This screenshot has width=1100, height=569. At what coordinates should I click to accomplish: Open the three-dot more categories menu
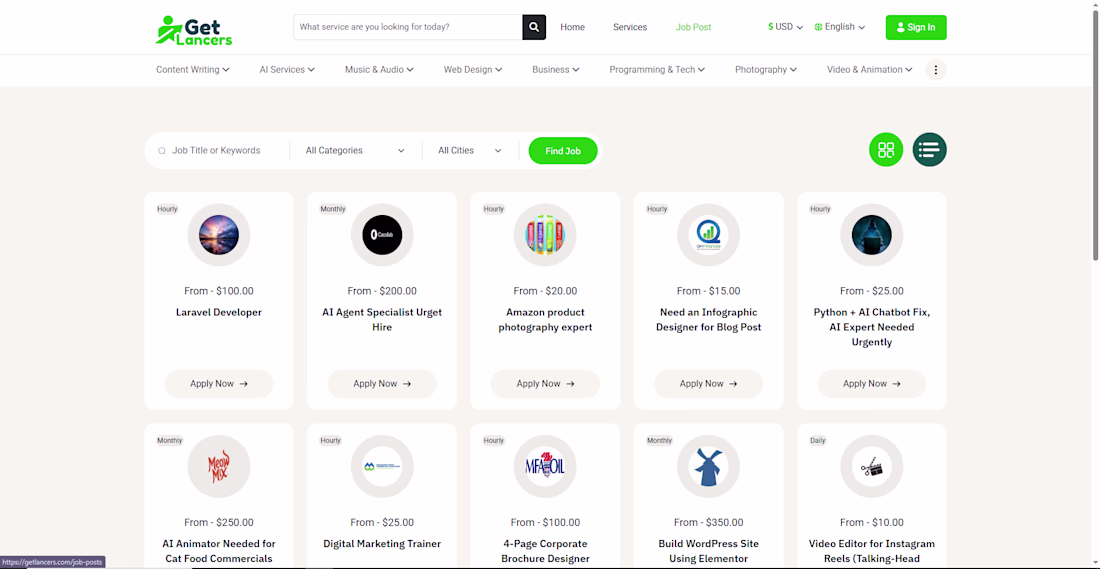point(936,69)
